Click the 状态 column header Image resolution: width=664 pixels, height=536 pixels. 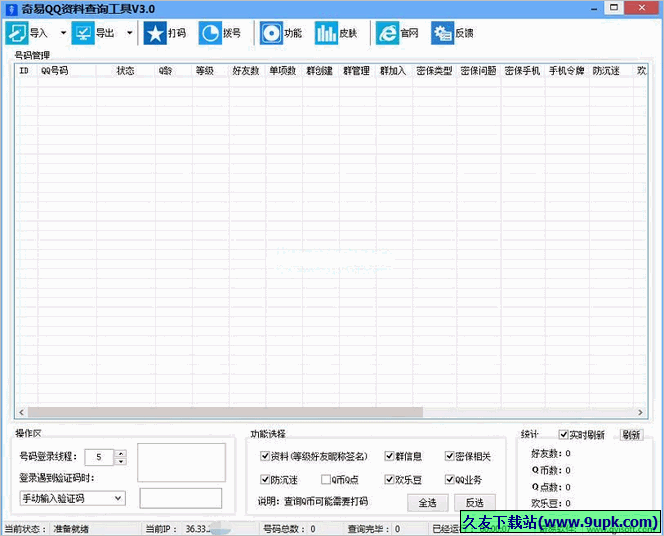pyautogui.click(x=125, y=71)
